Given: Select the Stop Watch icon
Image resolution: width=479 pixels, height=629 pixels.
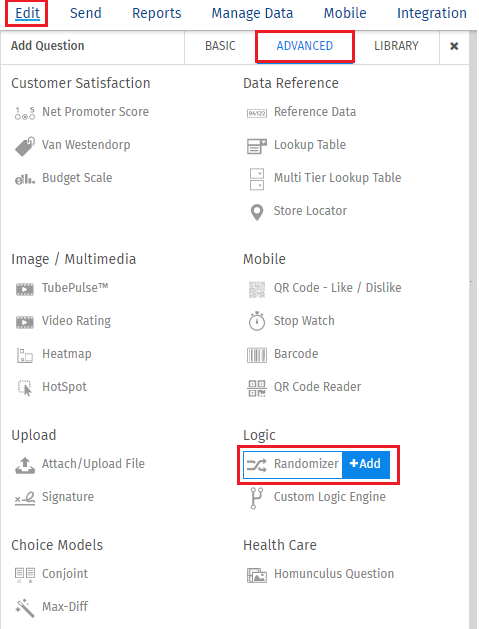Looking at the screenshot, I should click(257, 321).
